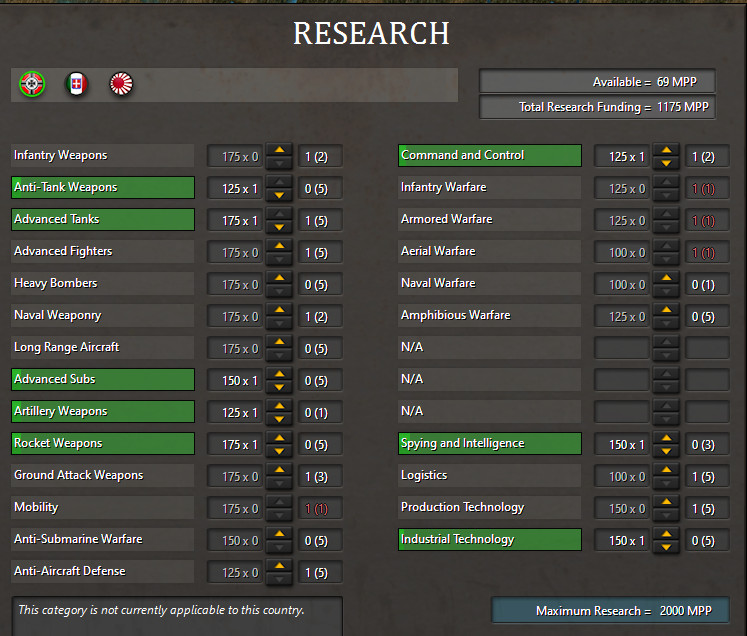Increase Rocket Weapons research with up arrow

click(280, 437)
